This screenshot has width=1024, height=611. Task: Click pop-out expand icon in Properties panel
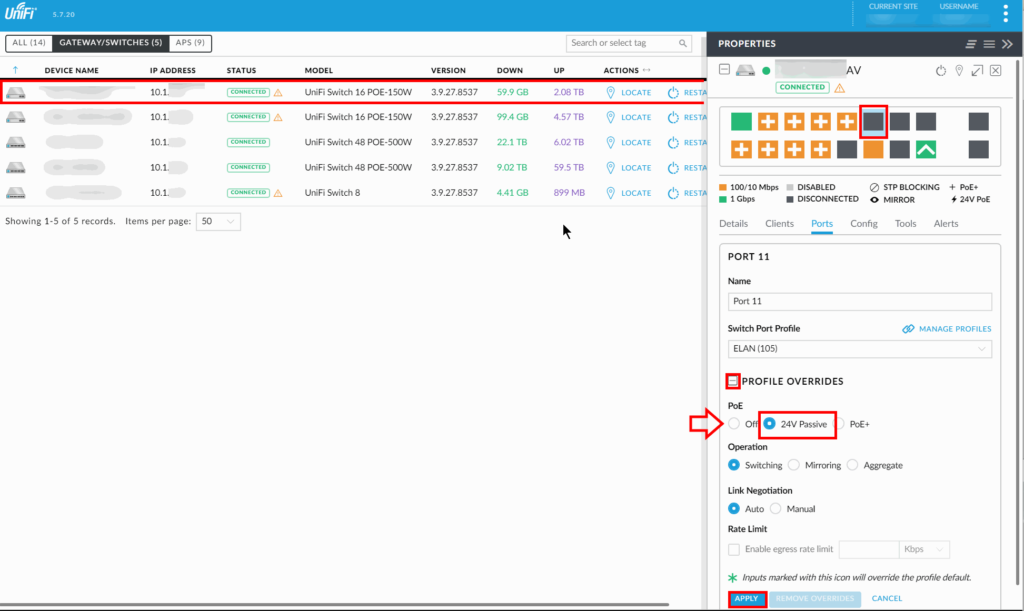977,70
